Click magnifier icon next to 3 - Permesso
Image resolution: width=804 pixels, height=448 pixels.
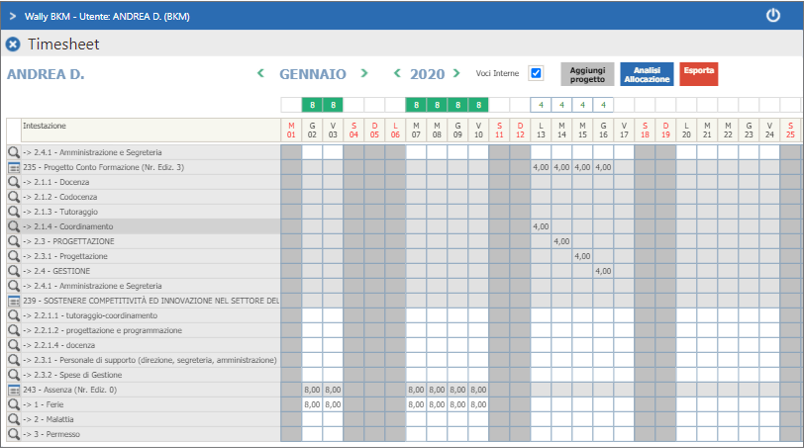tap(14, 434)
